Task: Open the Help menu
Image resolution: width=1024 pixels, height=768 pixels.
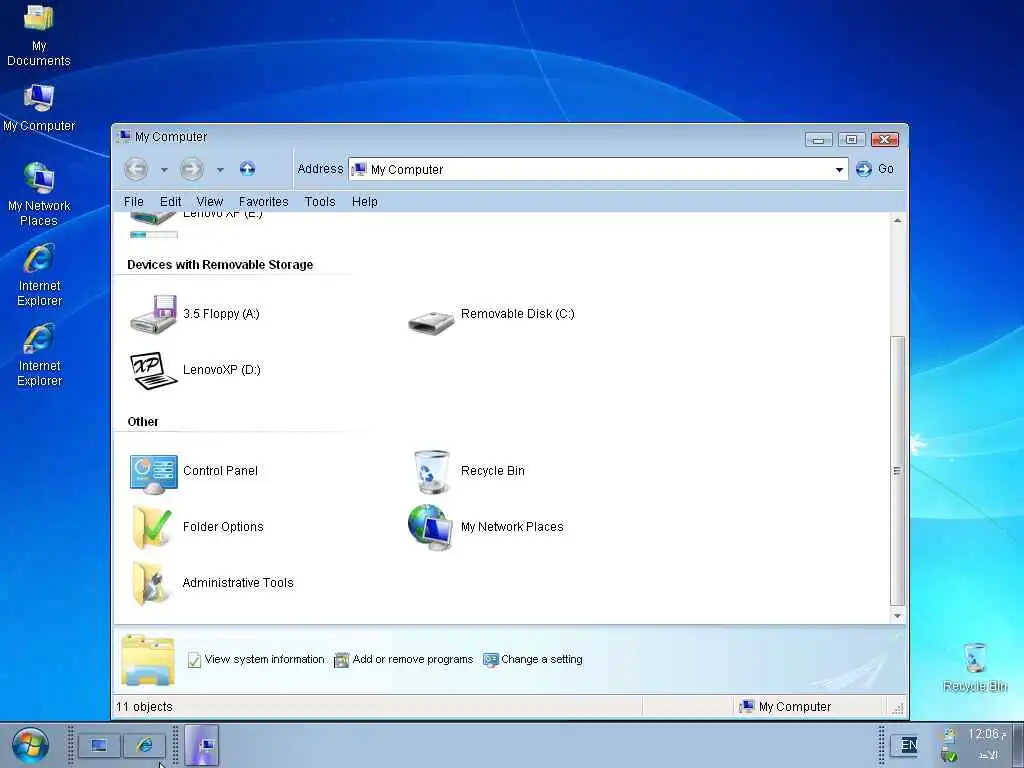Action: [364, 202]
